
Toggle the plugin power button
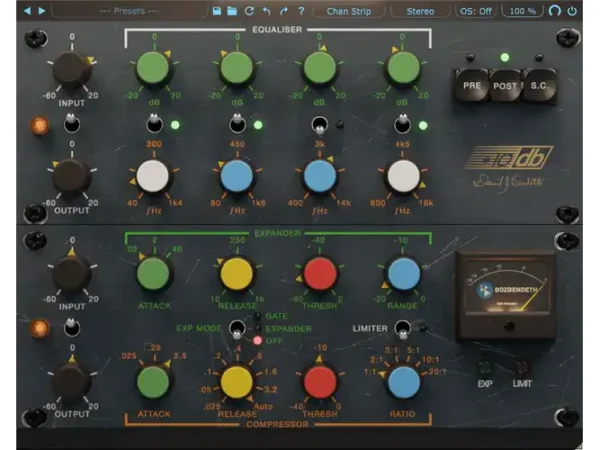click(572, 11)
